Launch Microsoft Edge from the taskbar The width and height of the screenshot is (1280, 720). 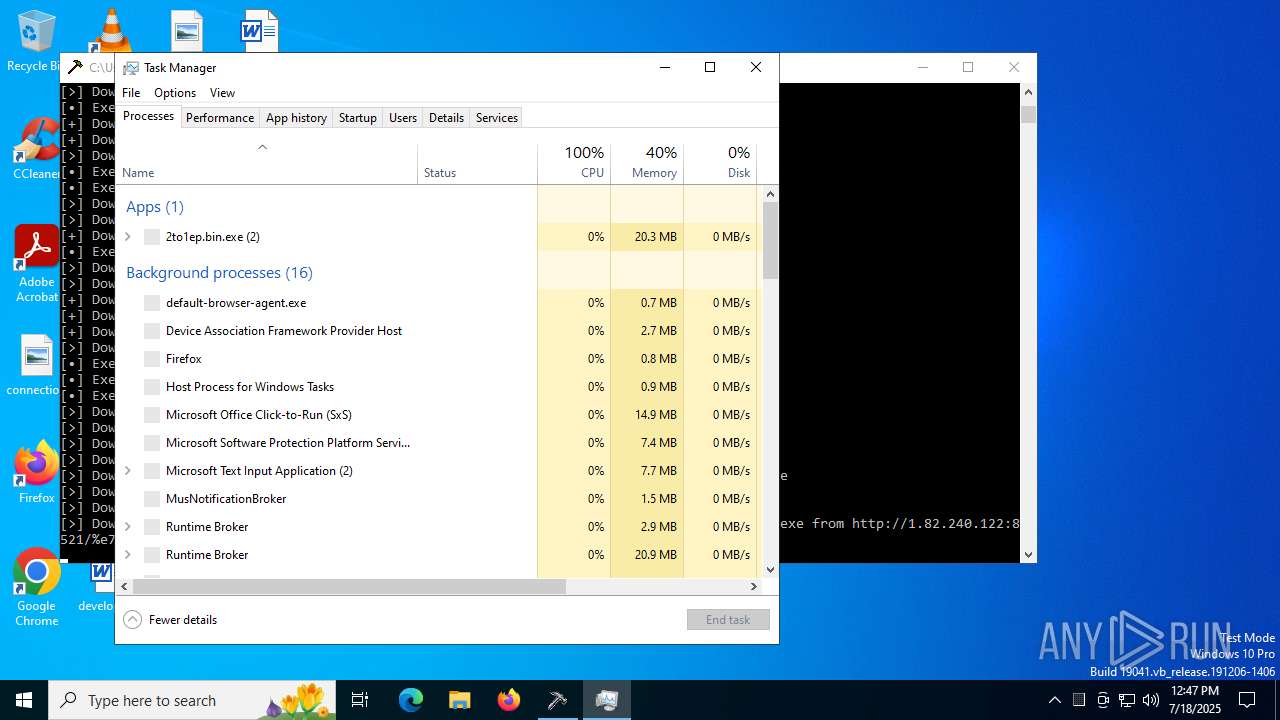411,700
